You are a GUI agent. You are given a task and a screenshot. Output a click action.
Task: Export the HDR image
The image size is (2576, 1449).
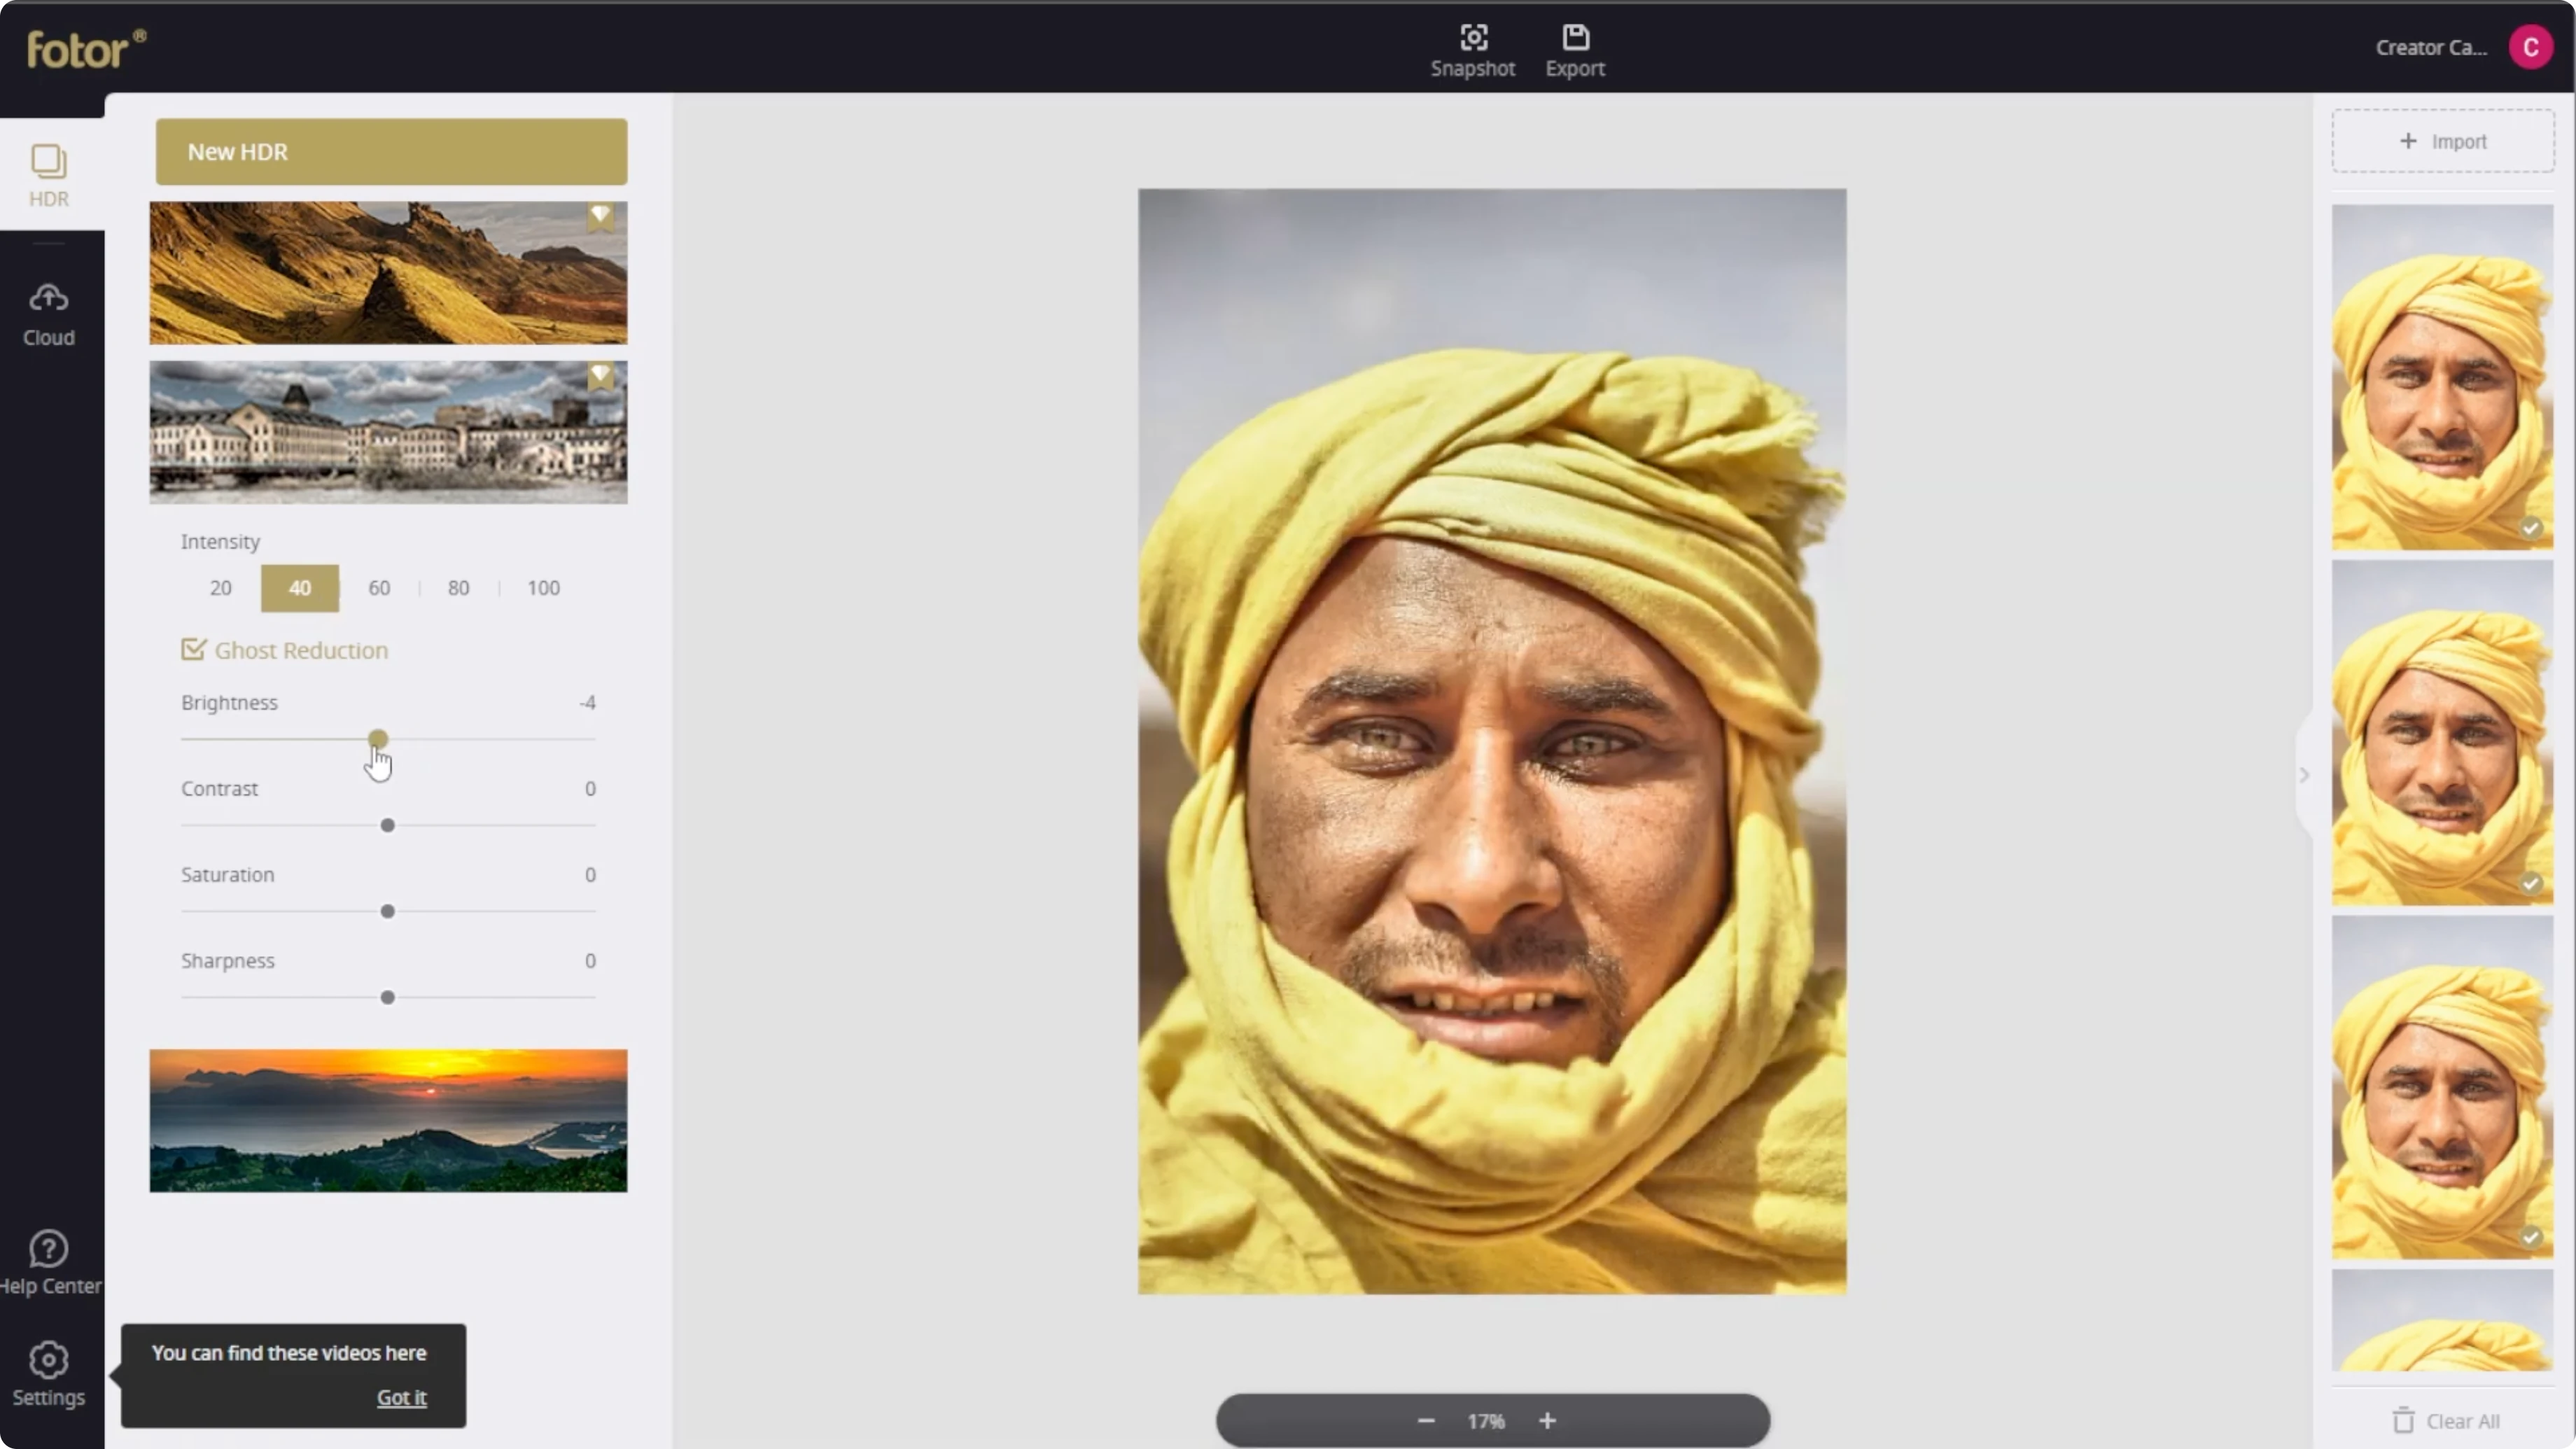coord(1575,50)
